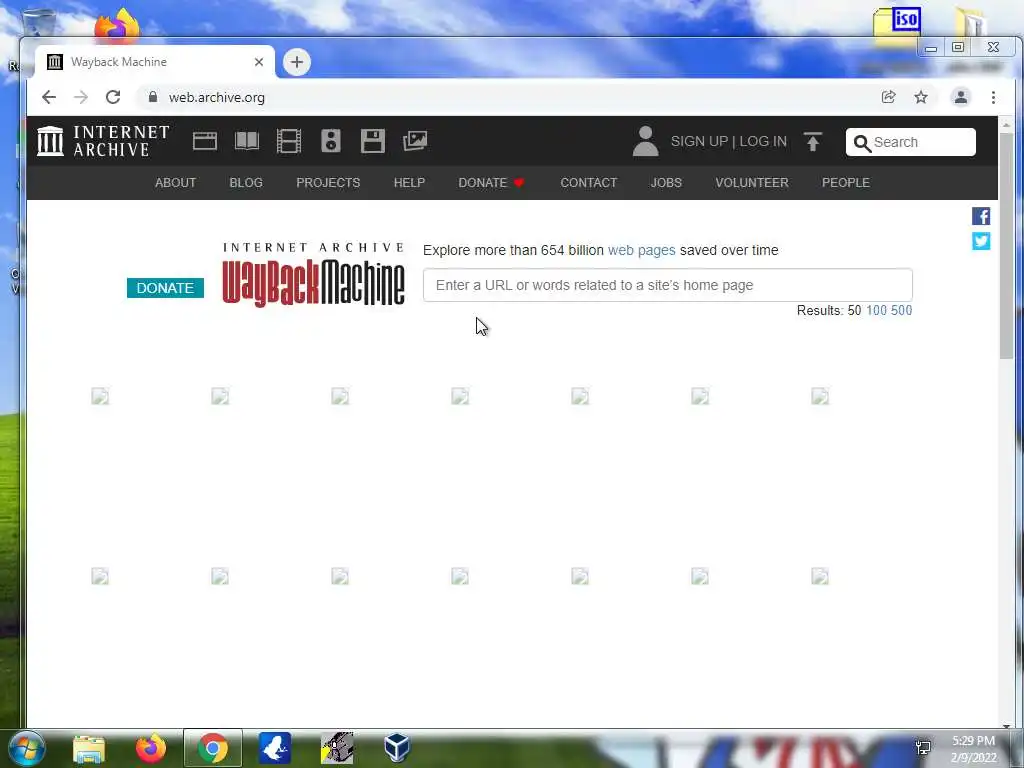Click the Wayback Machine logo

(x=313, y=274)
